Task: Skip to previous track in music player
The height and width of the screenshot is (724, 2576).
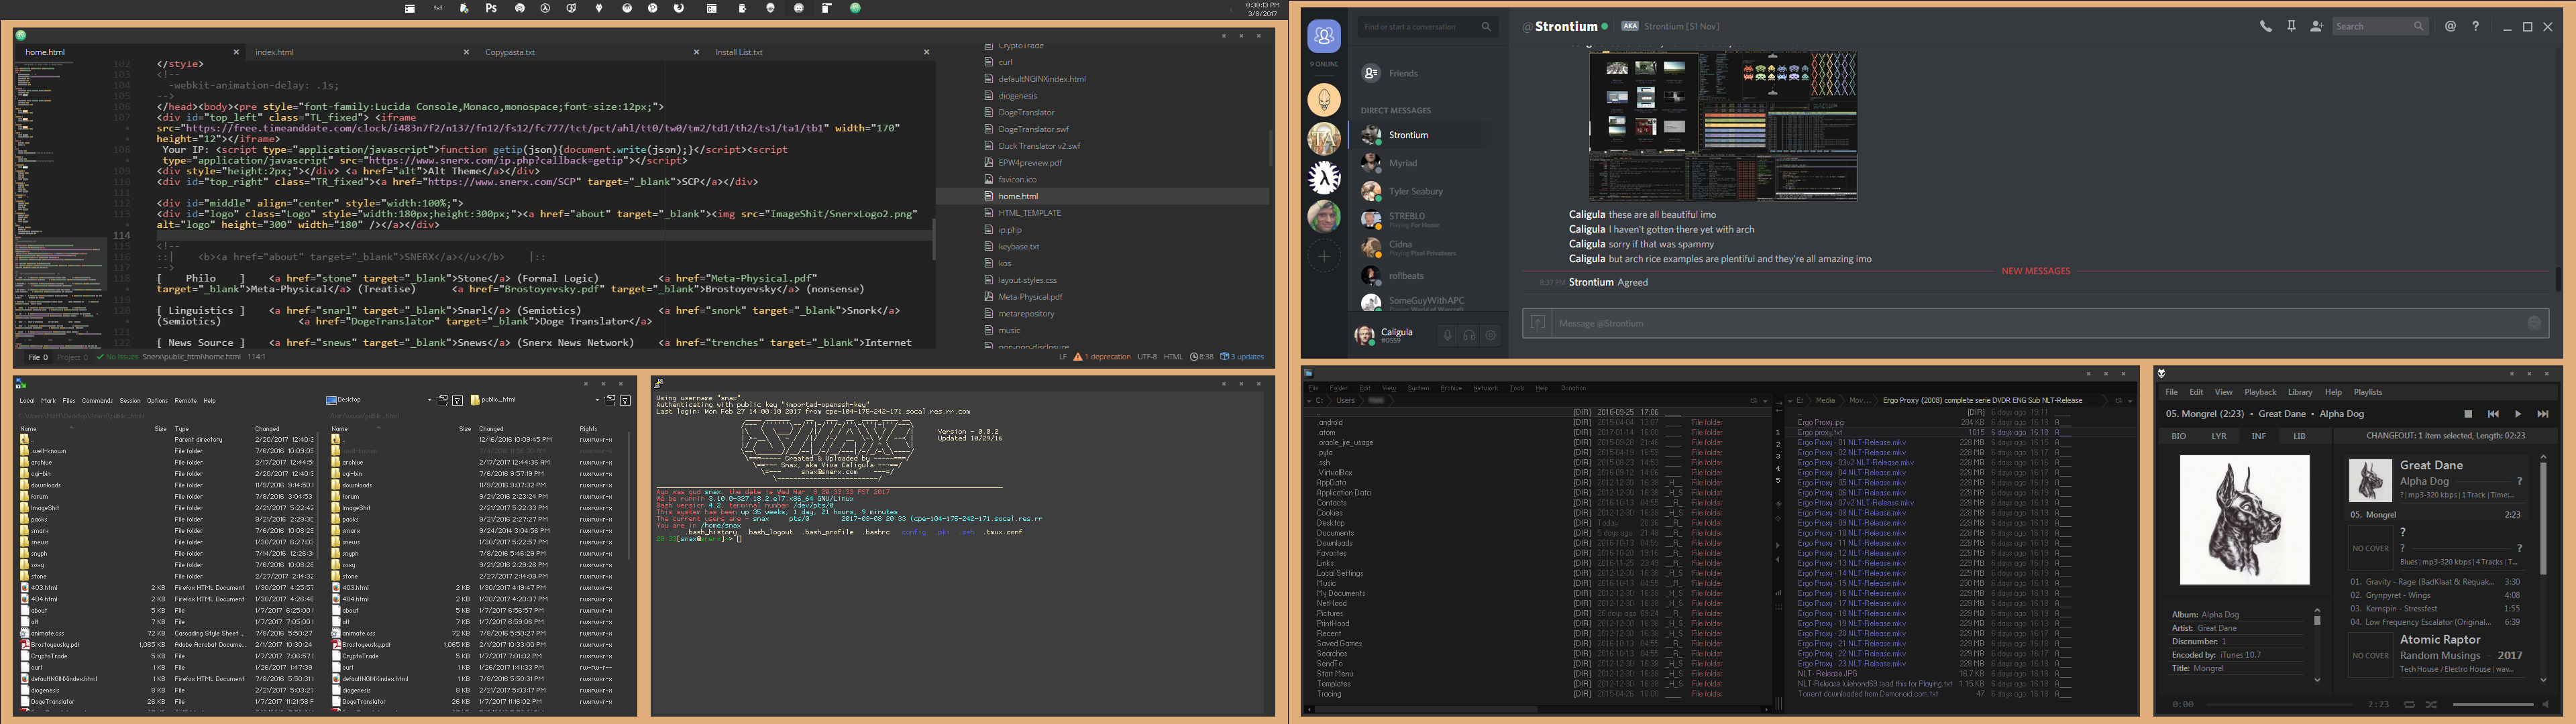Action: [2493, 414]
